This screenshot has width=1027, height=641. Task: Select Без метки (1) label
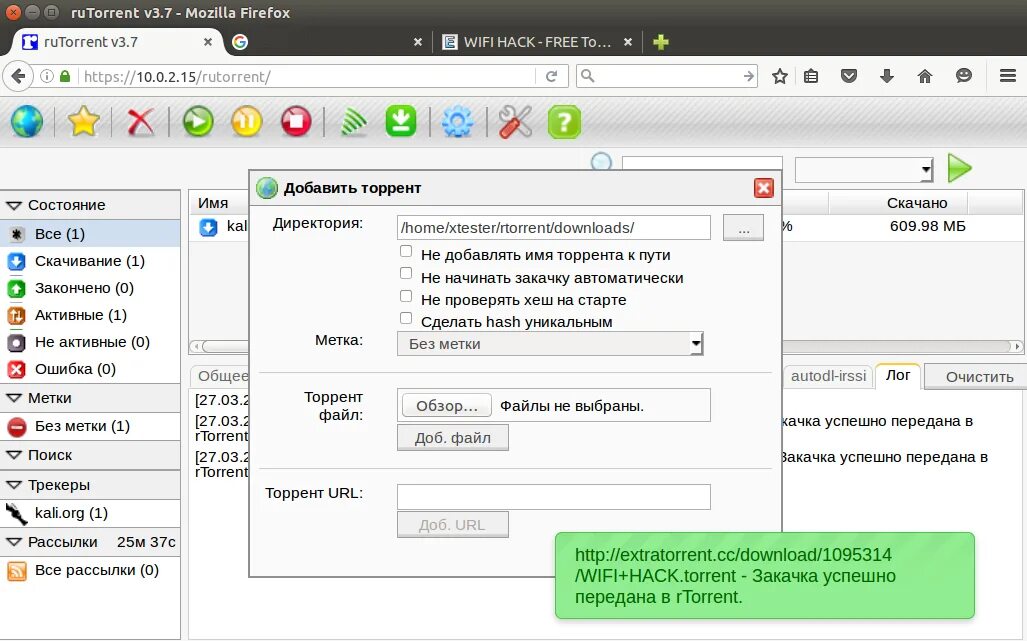pos(90,426)
